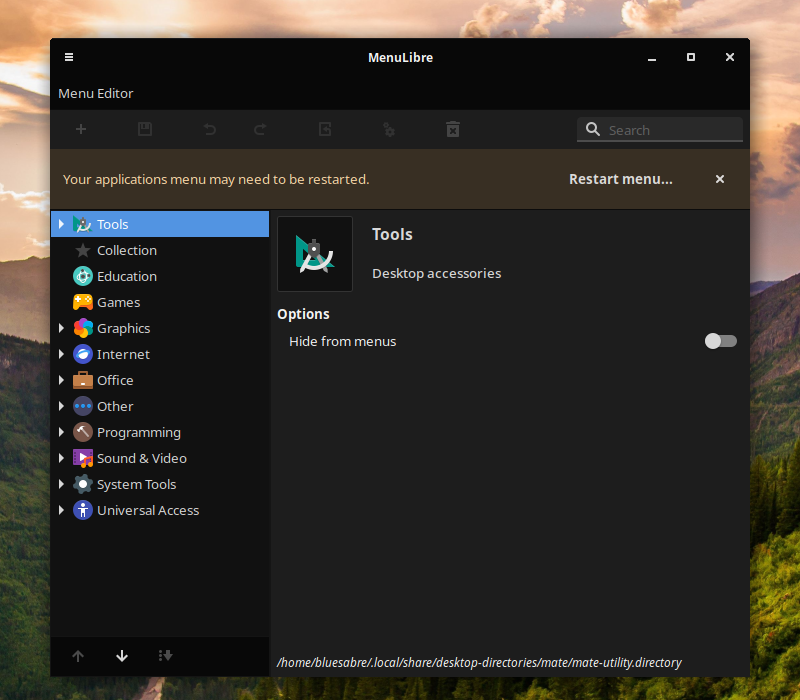Click the sort alphabetically icon at bottom
This screenshot has width=800, height=700.
click(166, 656)
